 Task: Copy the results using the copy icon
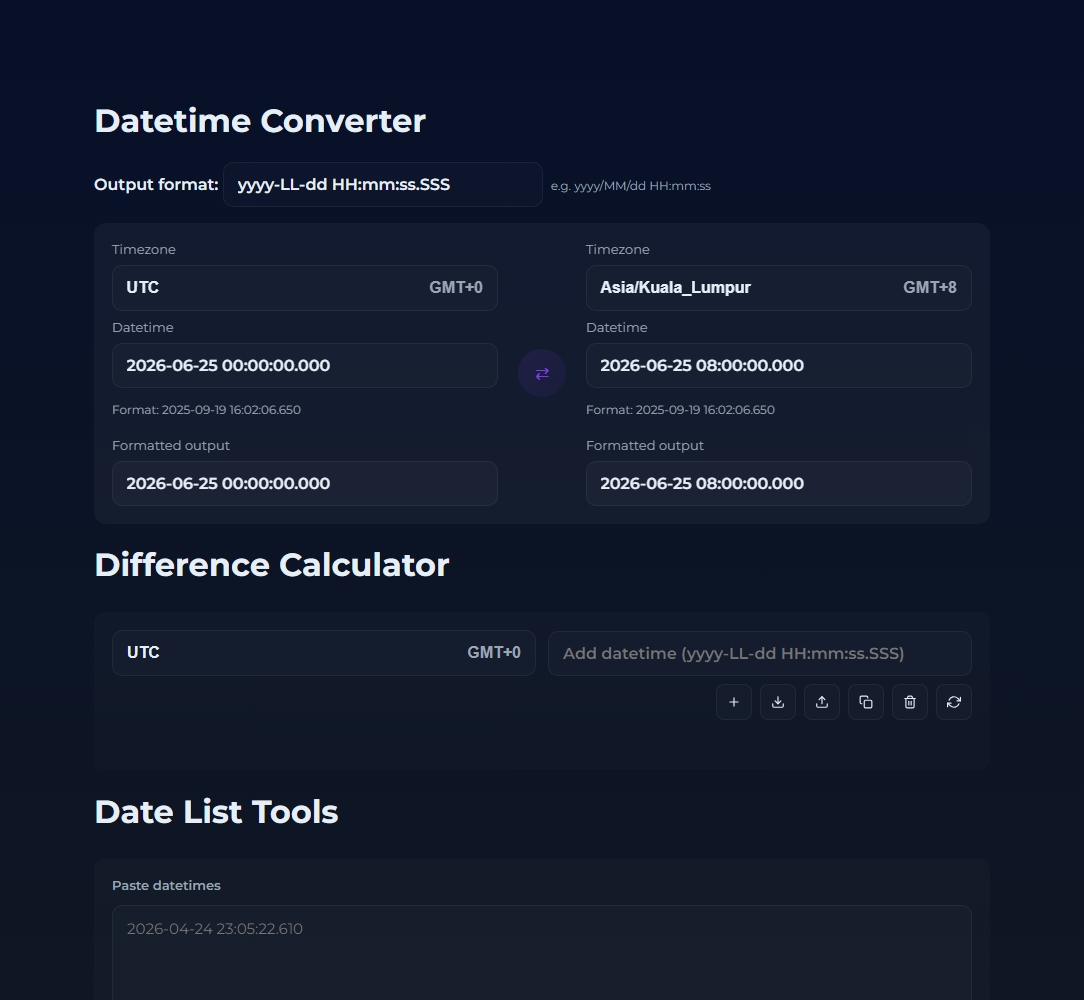[x=866, y=702]
